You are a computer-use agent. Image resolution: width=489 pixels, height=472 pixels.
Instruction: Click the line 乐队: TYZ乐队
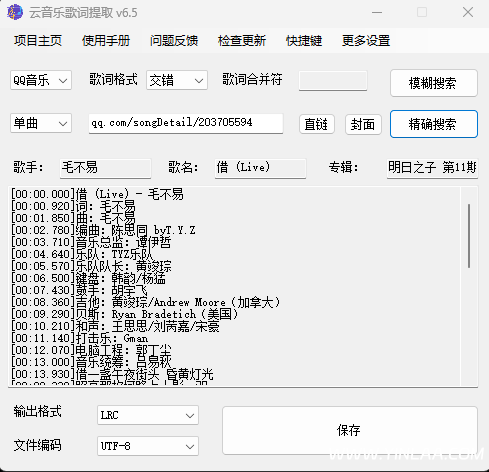click(82, 254)
